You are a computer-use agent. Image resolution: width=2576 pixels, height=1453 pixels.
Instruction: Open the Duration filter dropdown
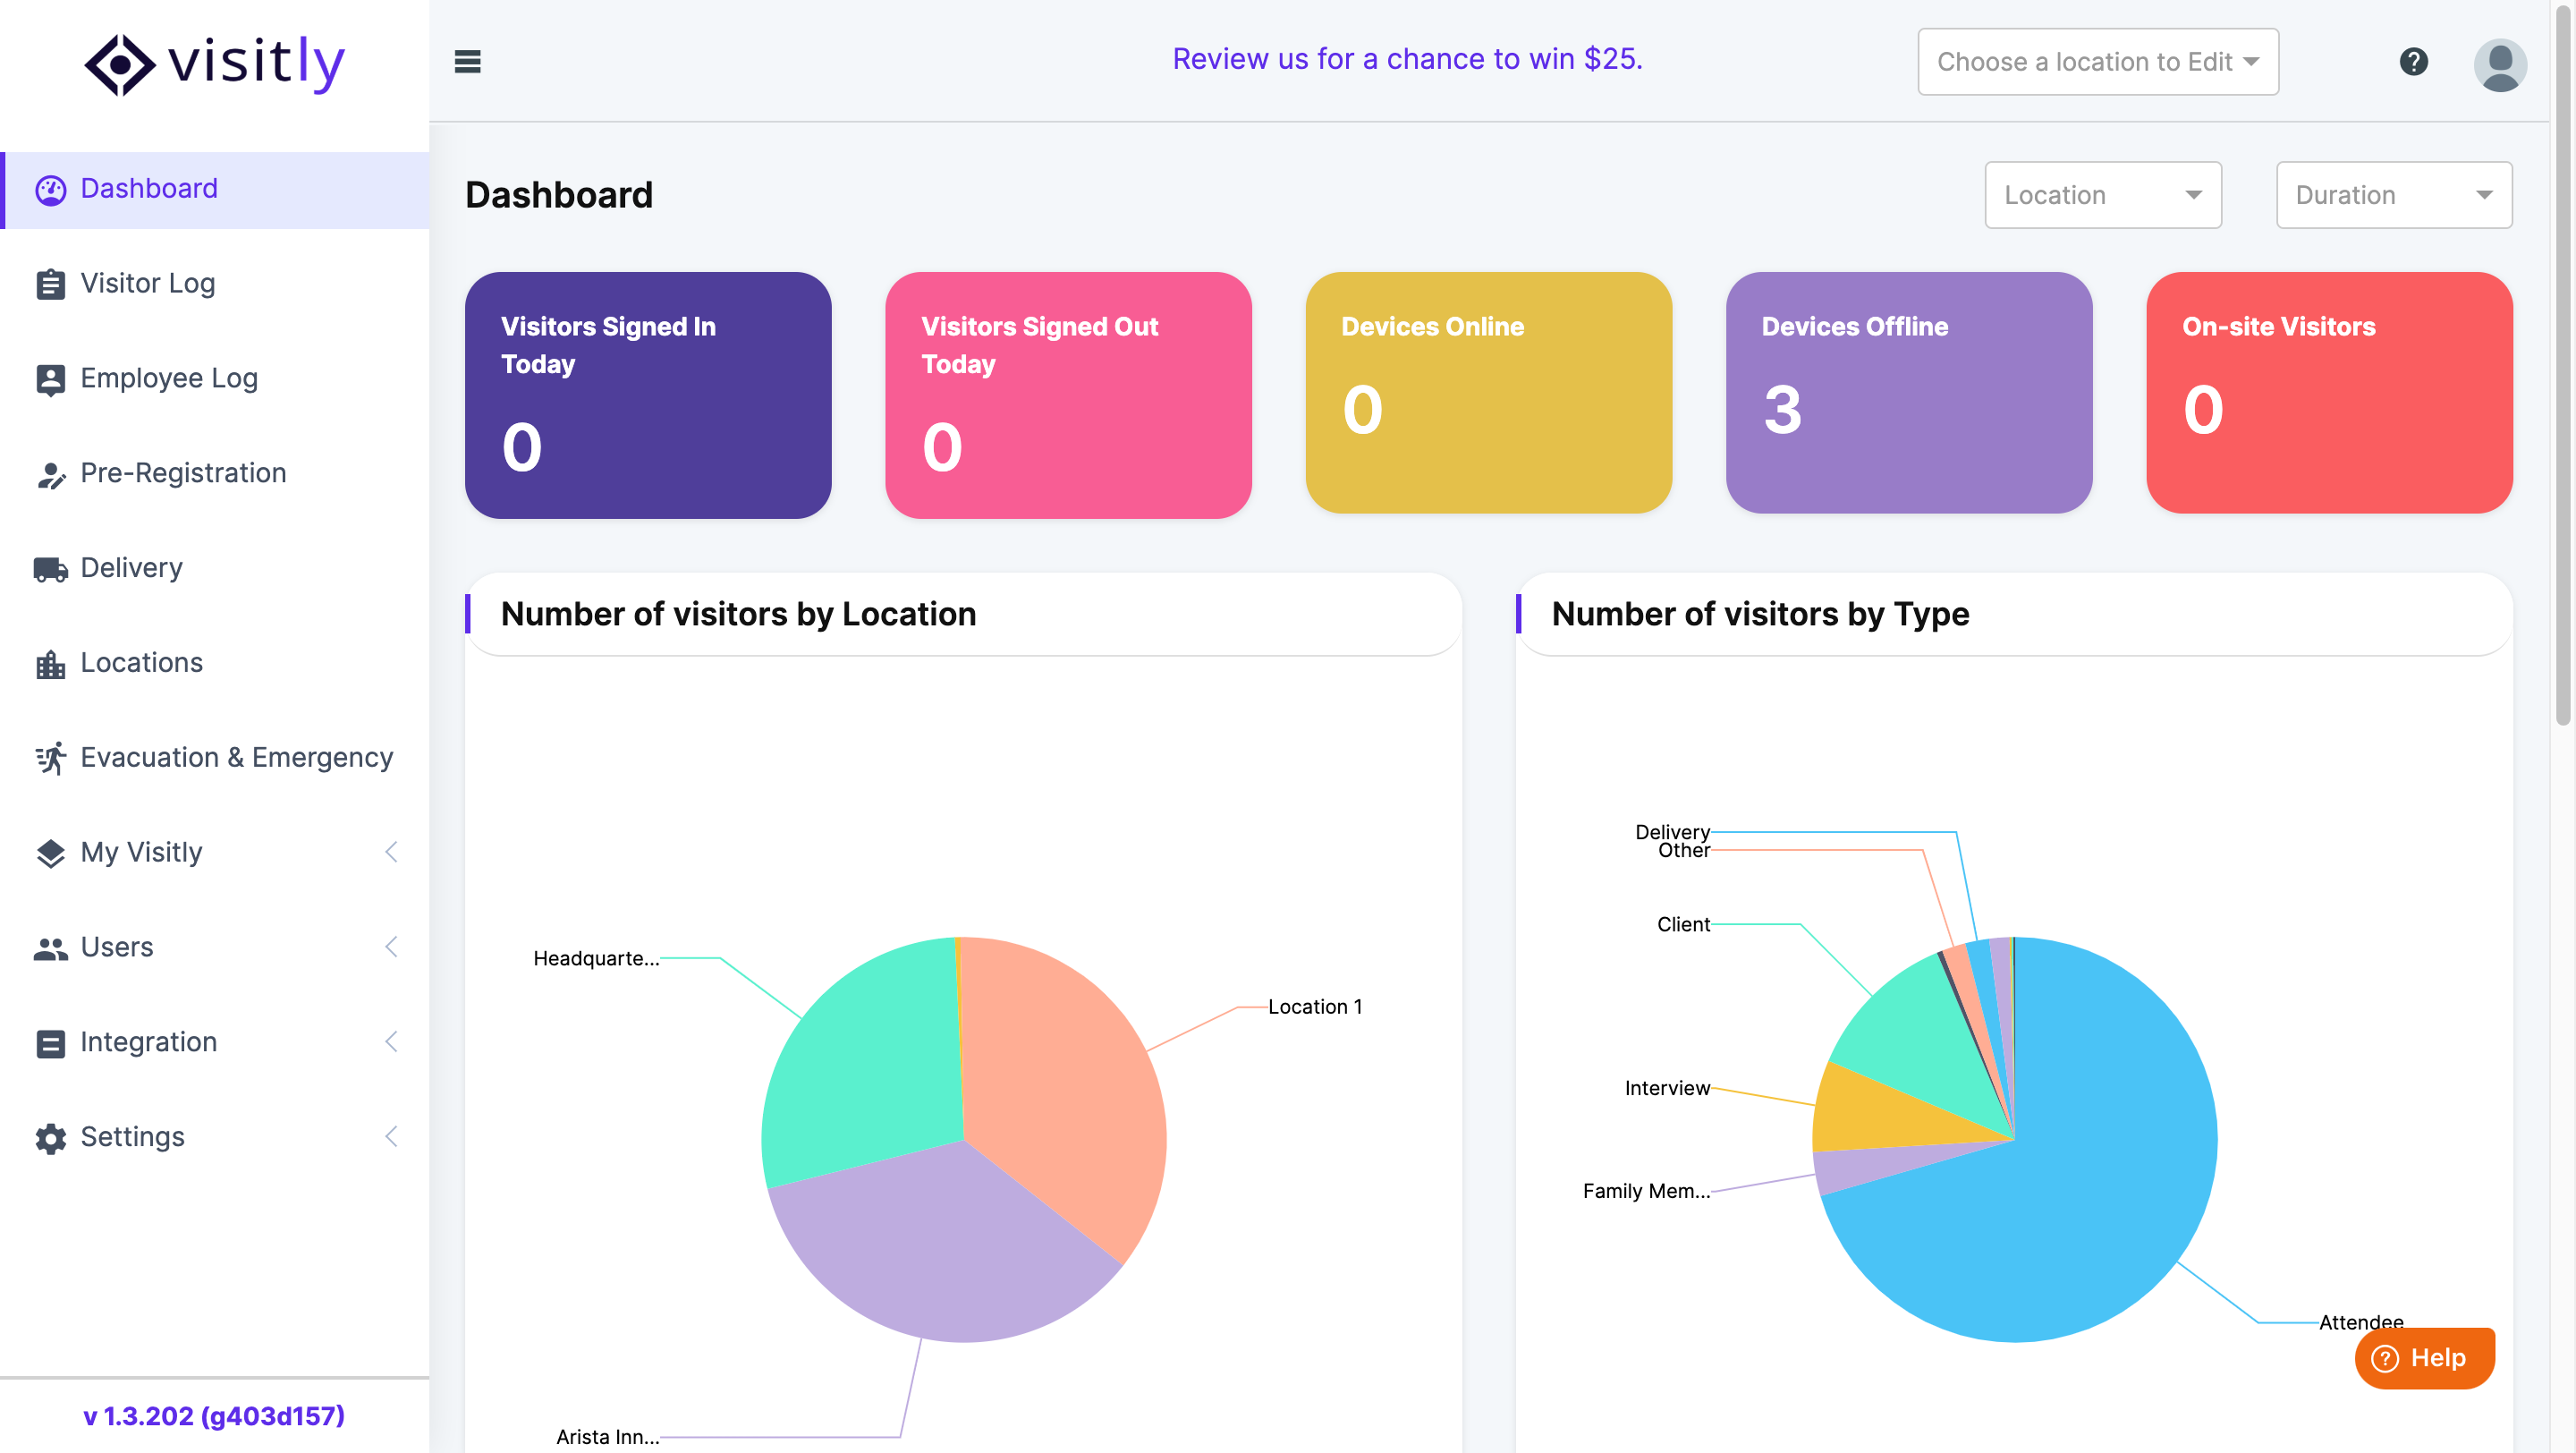point(2393,195)
